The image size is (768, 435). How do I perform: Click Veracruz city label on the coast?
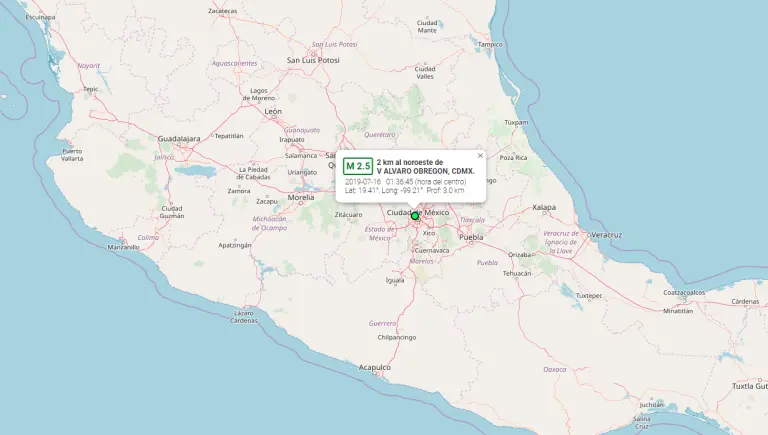click(x=607, y=234)
